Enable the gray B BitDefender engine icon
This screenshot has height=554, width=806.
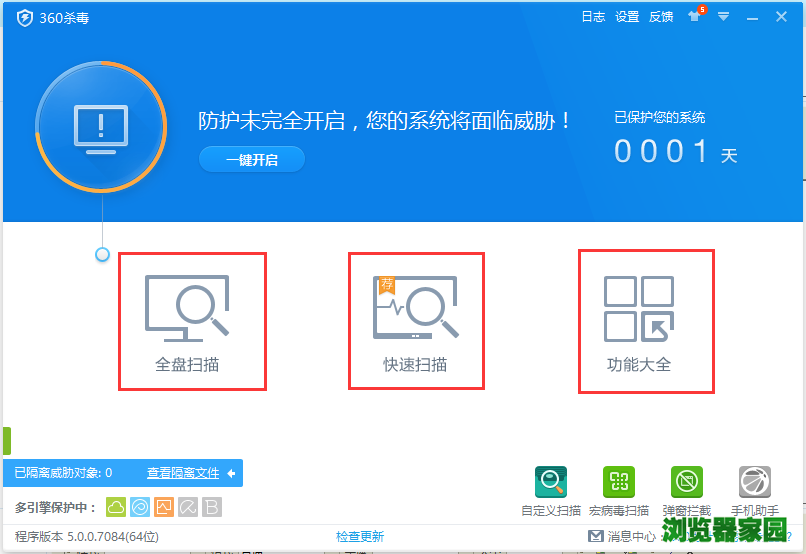point(212,507)
